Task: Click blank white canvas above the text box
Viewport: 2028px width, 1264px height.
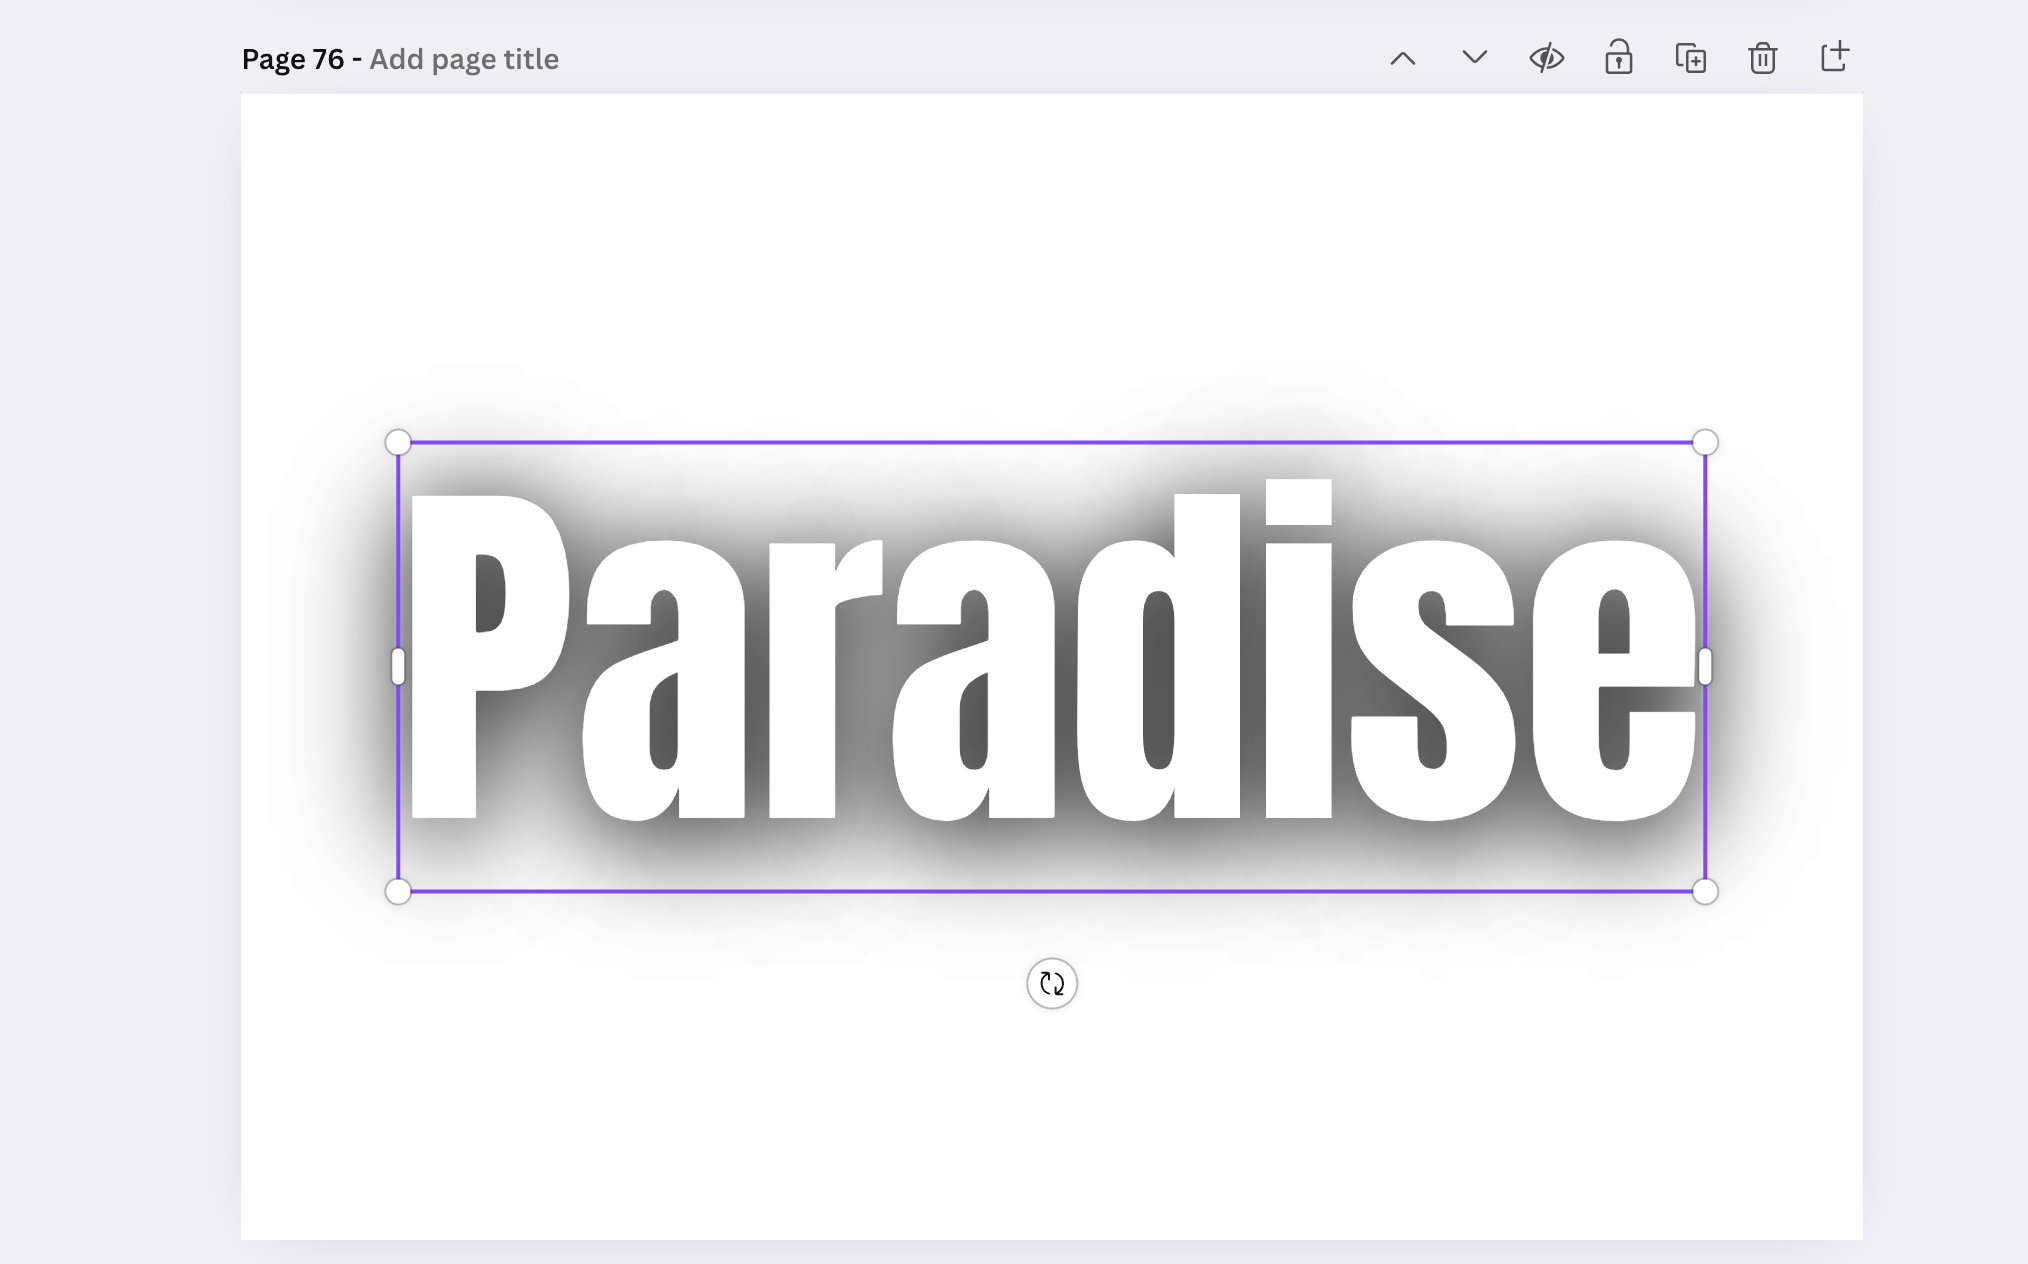Action: pos(1050,250)
